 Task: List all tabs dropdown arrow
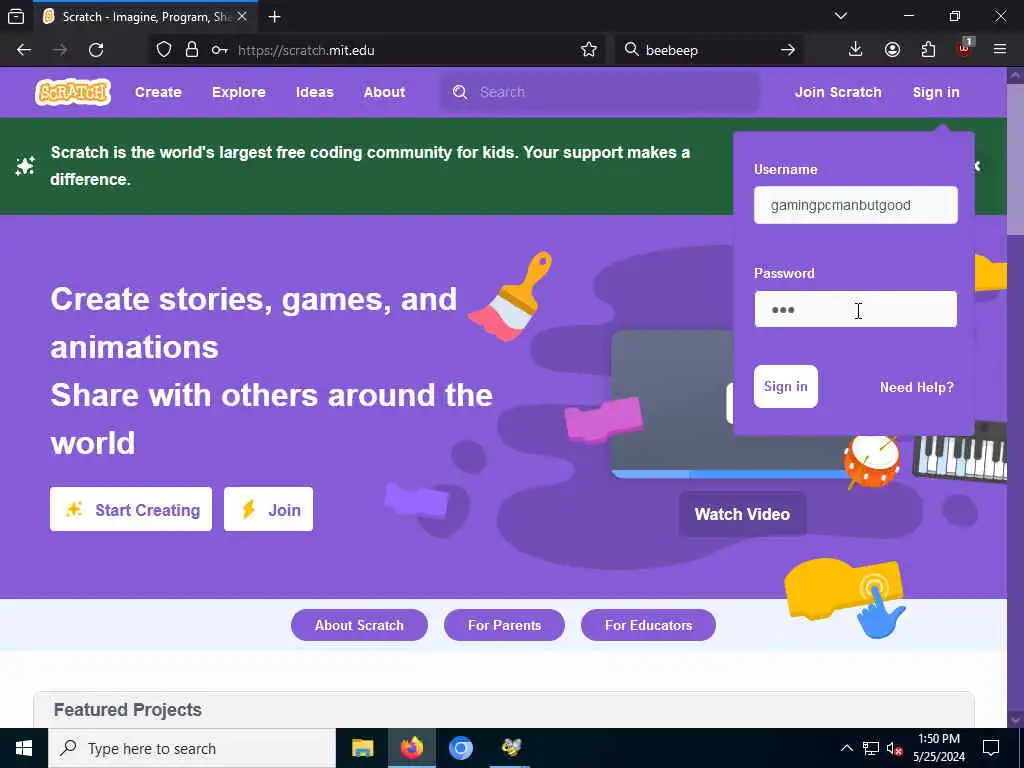(840, 16)
